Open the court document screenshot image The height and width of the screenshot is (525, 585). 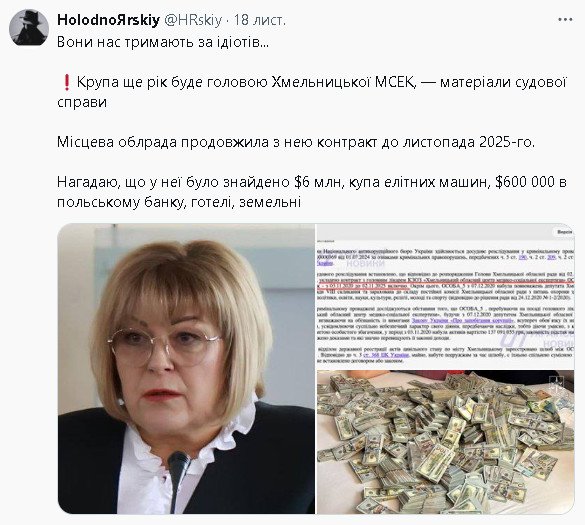point(445,296)
